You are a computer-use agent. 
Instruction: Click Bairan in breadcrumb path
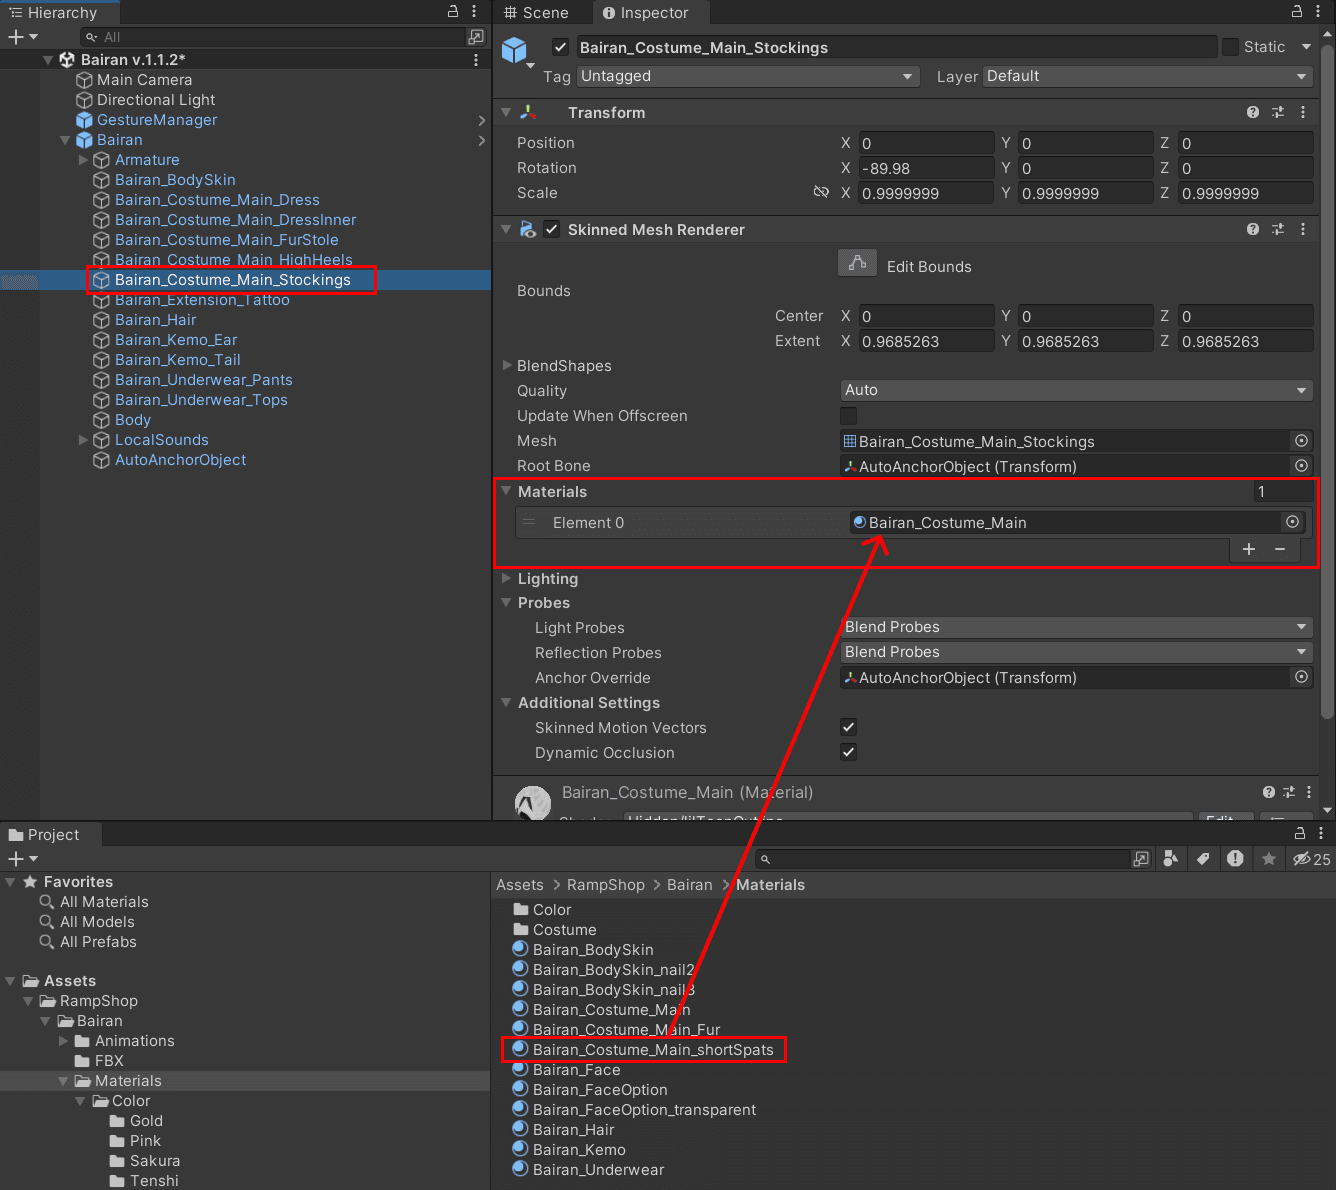tap(690, 885)
